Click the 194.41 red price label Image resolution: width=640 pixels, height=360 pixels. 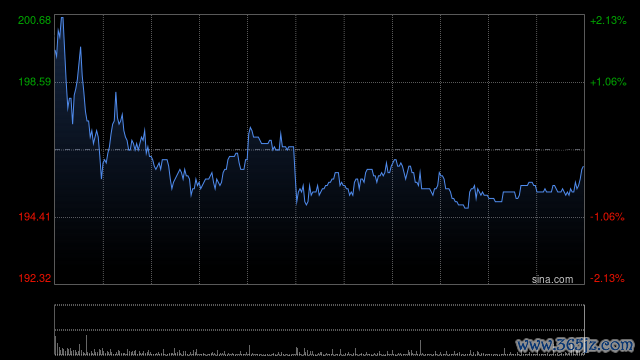click(x=35, y=217)
